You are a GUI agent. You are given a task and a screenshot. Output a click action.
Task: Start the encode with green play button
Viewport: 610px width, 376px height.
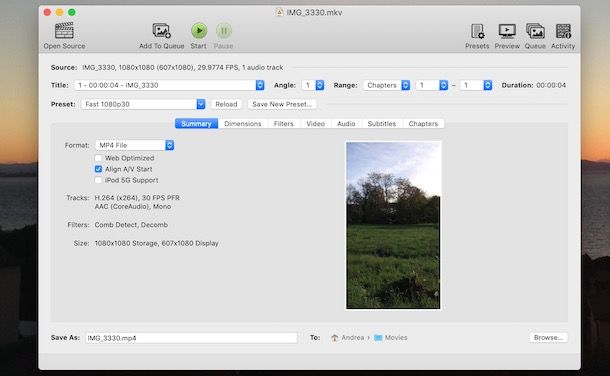pos(199,31)
